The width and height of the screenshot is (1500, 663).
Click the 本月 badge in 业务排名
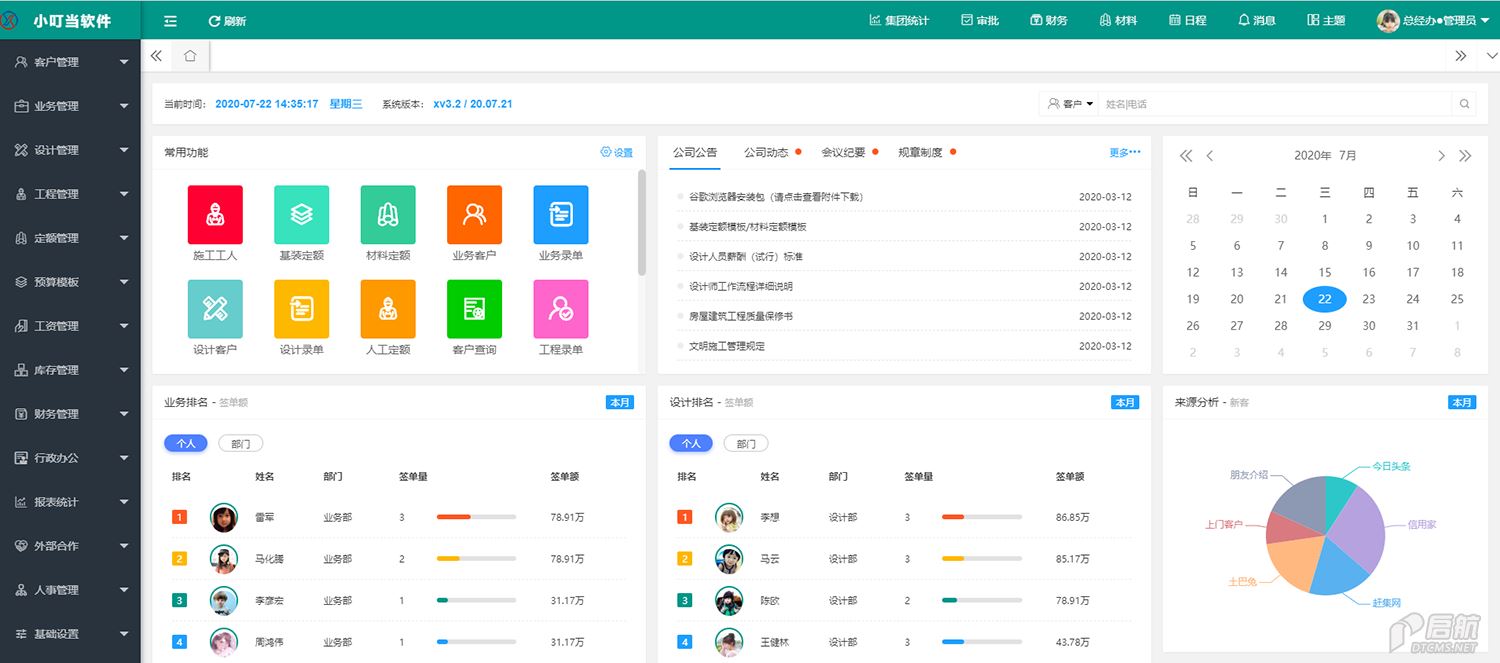point(620,403)
